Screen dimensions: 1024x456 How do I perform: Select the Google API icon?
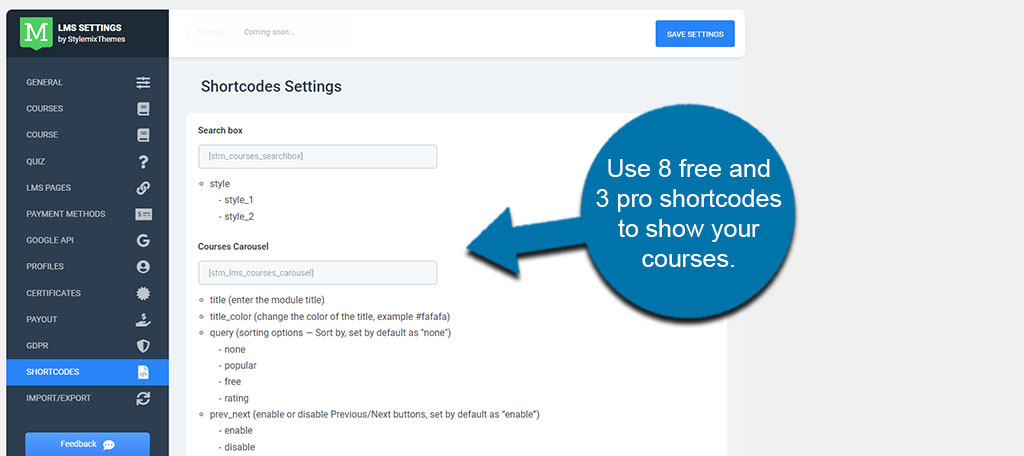[x=143, y=240]
